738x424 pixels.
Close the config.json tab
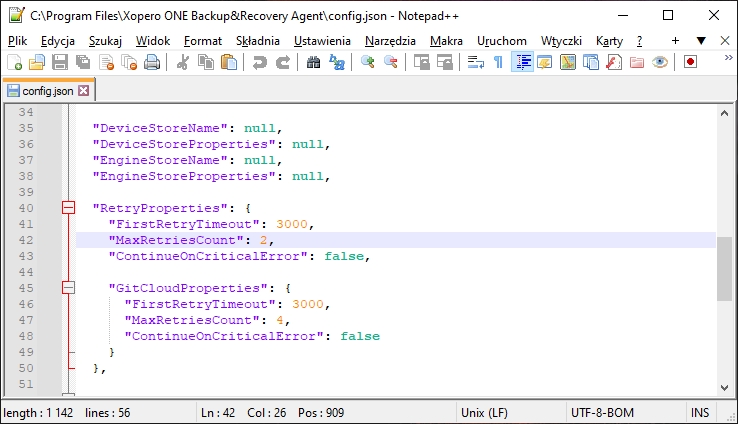84,91
